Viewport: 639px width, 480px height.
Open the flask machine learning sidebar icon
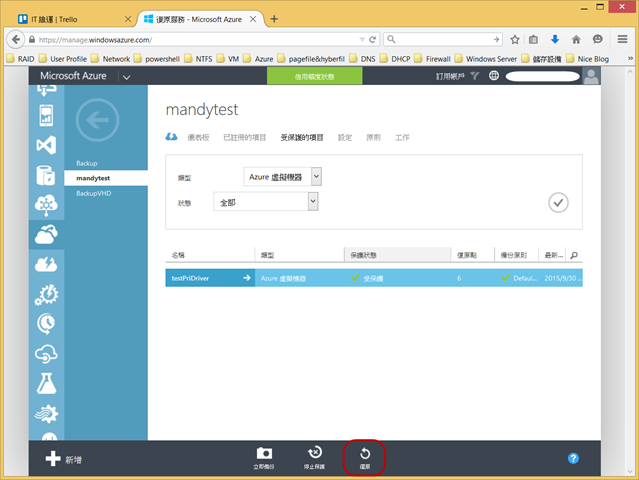click(x=46, y=383)
